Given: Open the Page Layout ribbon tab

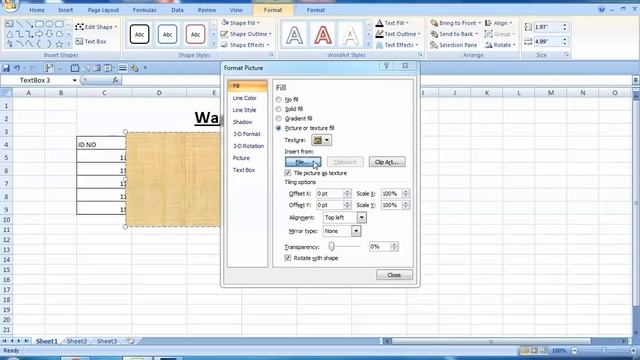Looking at the screenshot, I should tap(103, 10).
